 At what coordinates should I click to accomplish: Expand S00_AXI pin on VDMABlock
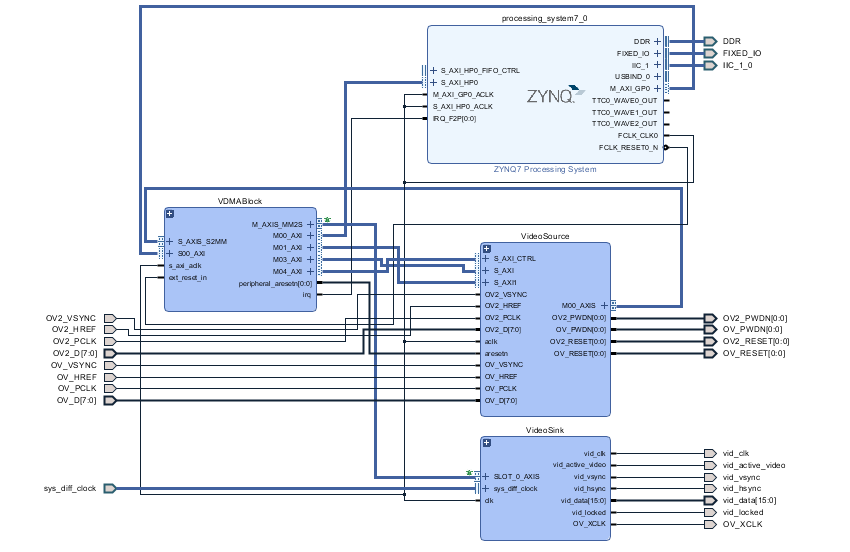pyautogui.click(x=170, y=253)
